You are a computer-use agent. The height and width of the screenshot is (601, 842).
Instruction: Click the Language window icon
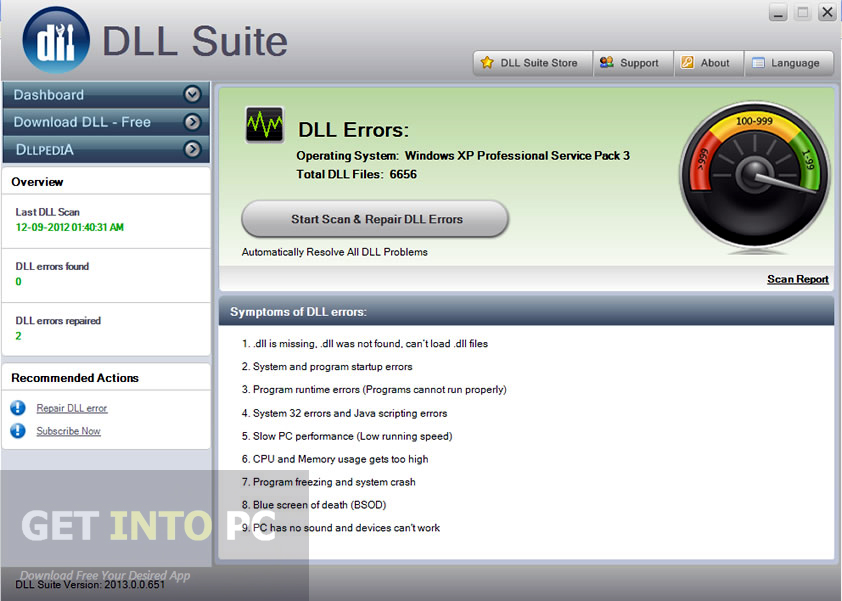pos(758,63)
